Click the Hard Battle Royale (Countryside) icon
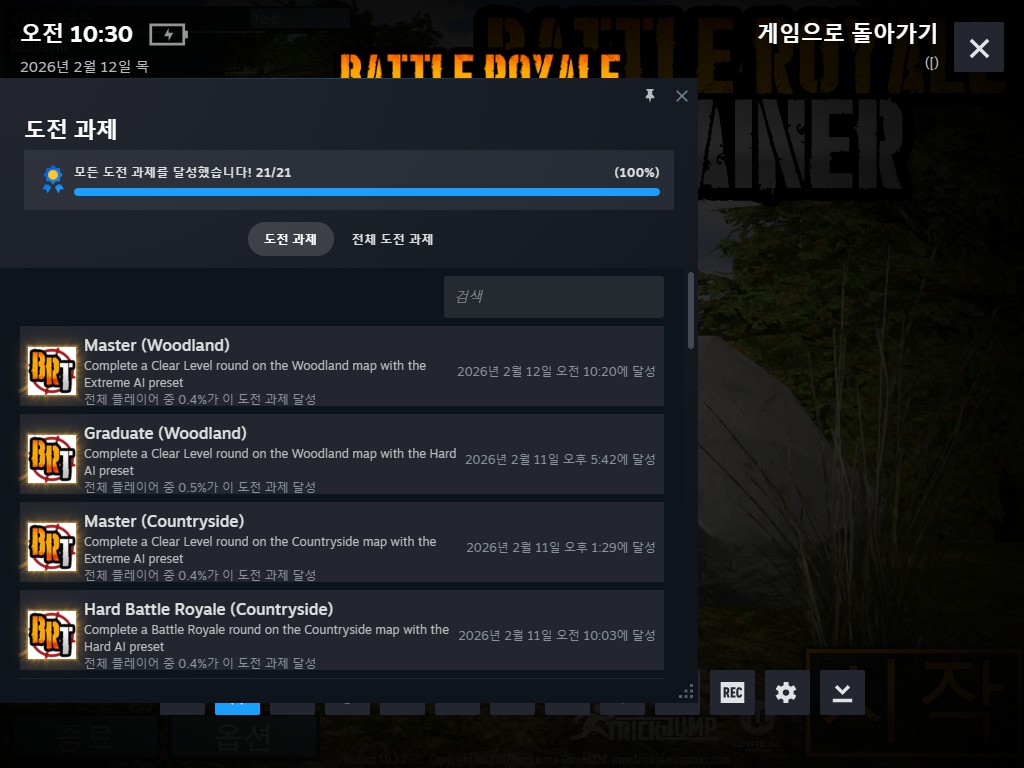Screen dimensions: 1024x768 pyautogui.click(x=52, y=635)
